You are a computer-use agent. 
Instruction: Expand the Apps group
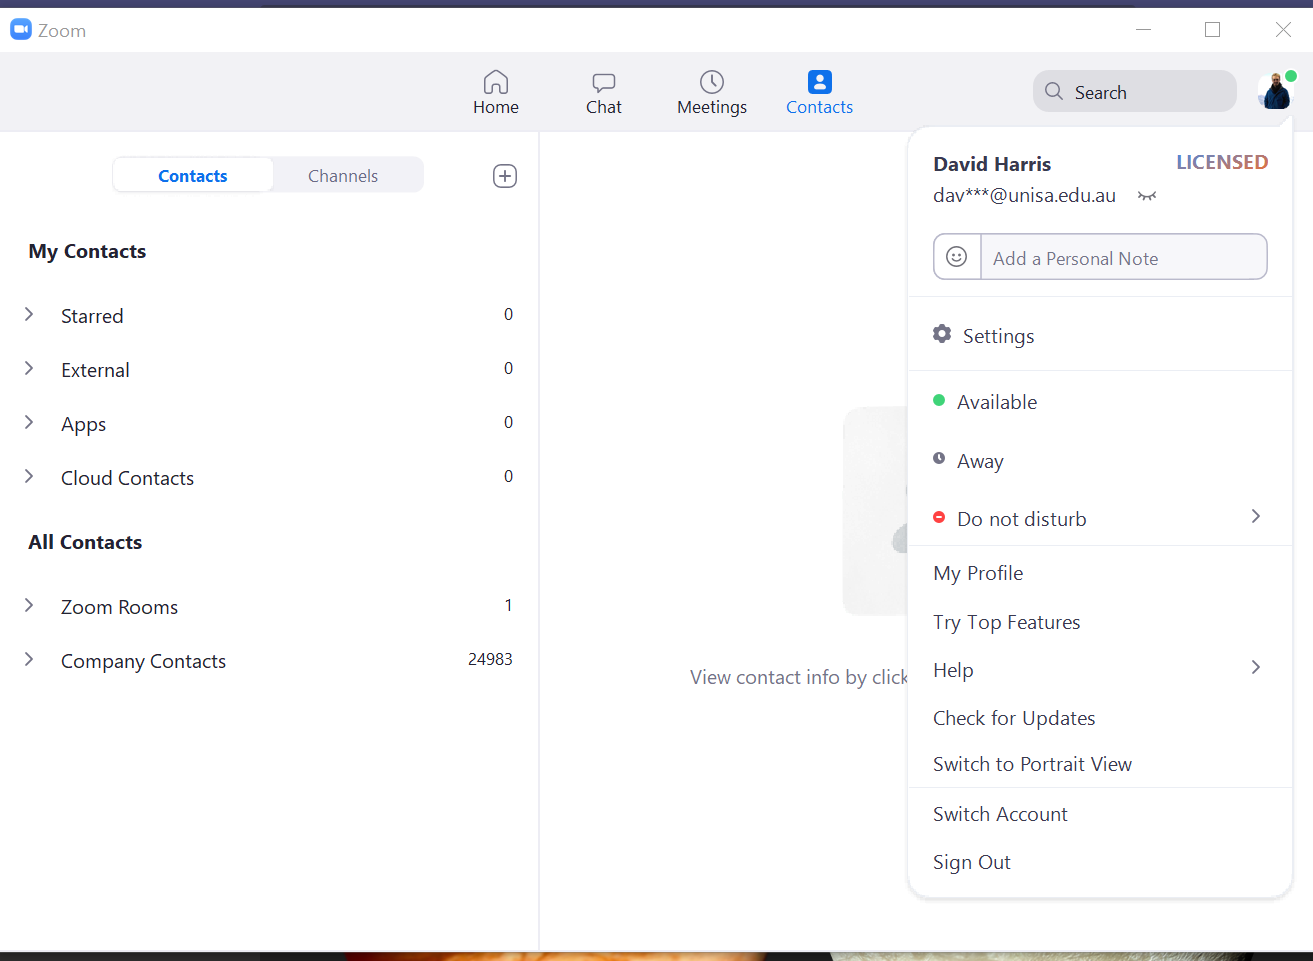29,423
